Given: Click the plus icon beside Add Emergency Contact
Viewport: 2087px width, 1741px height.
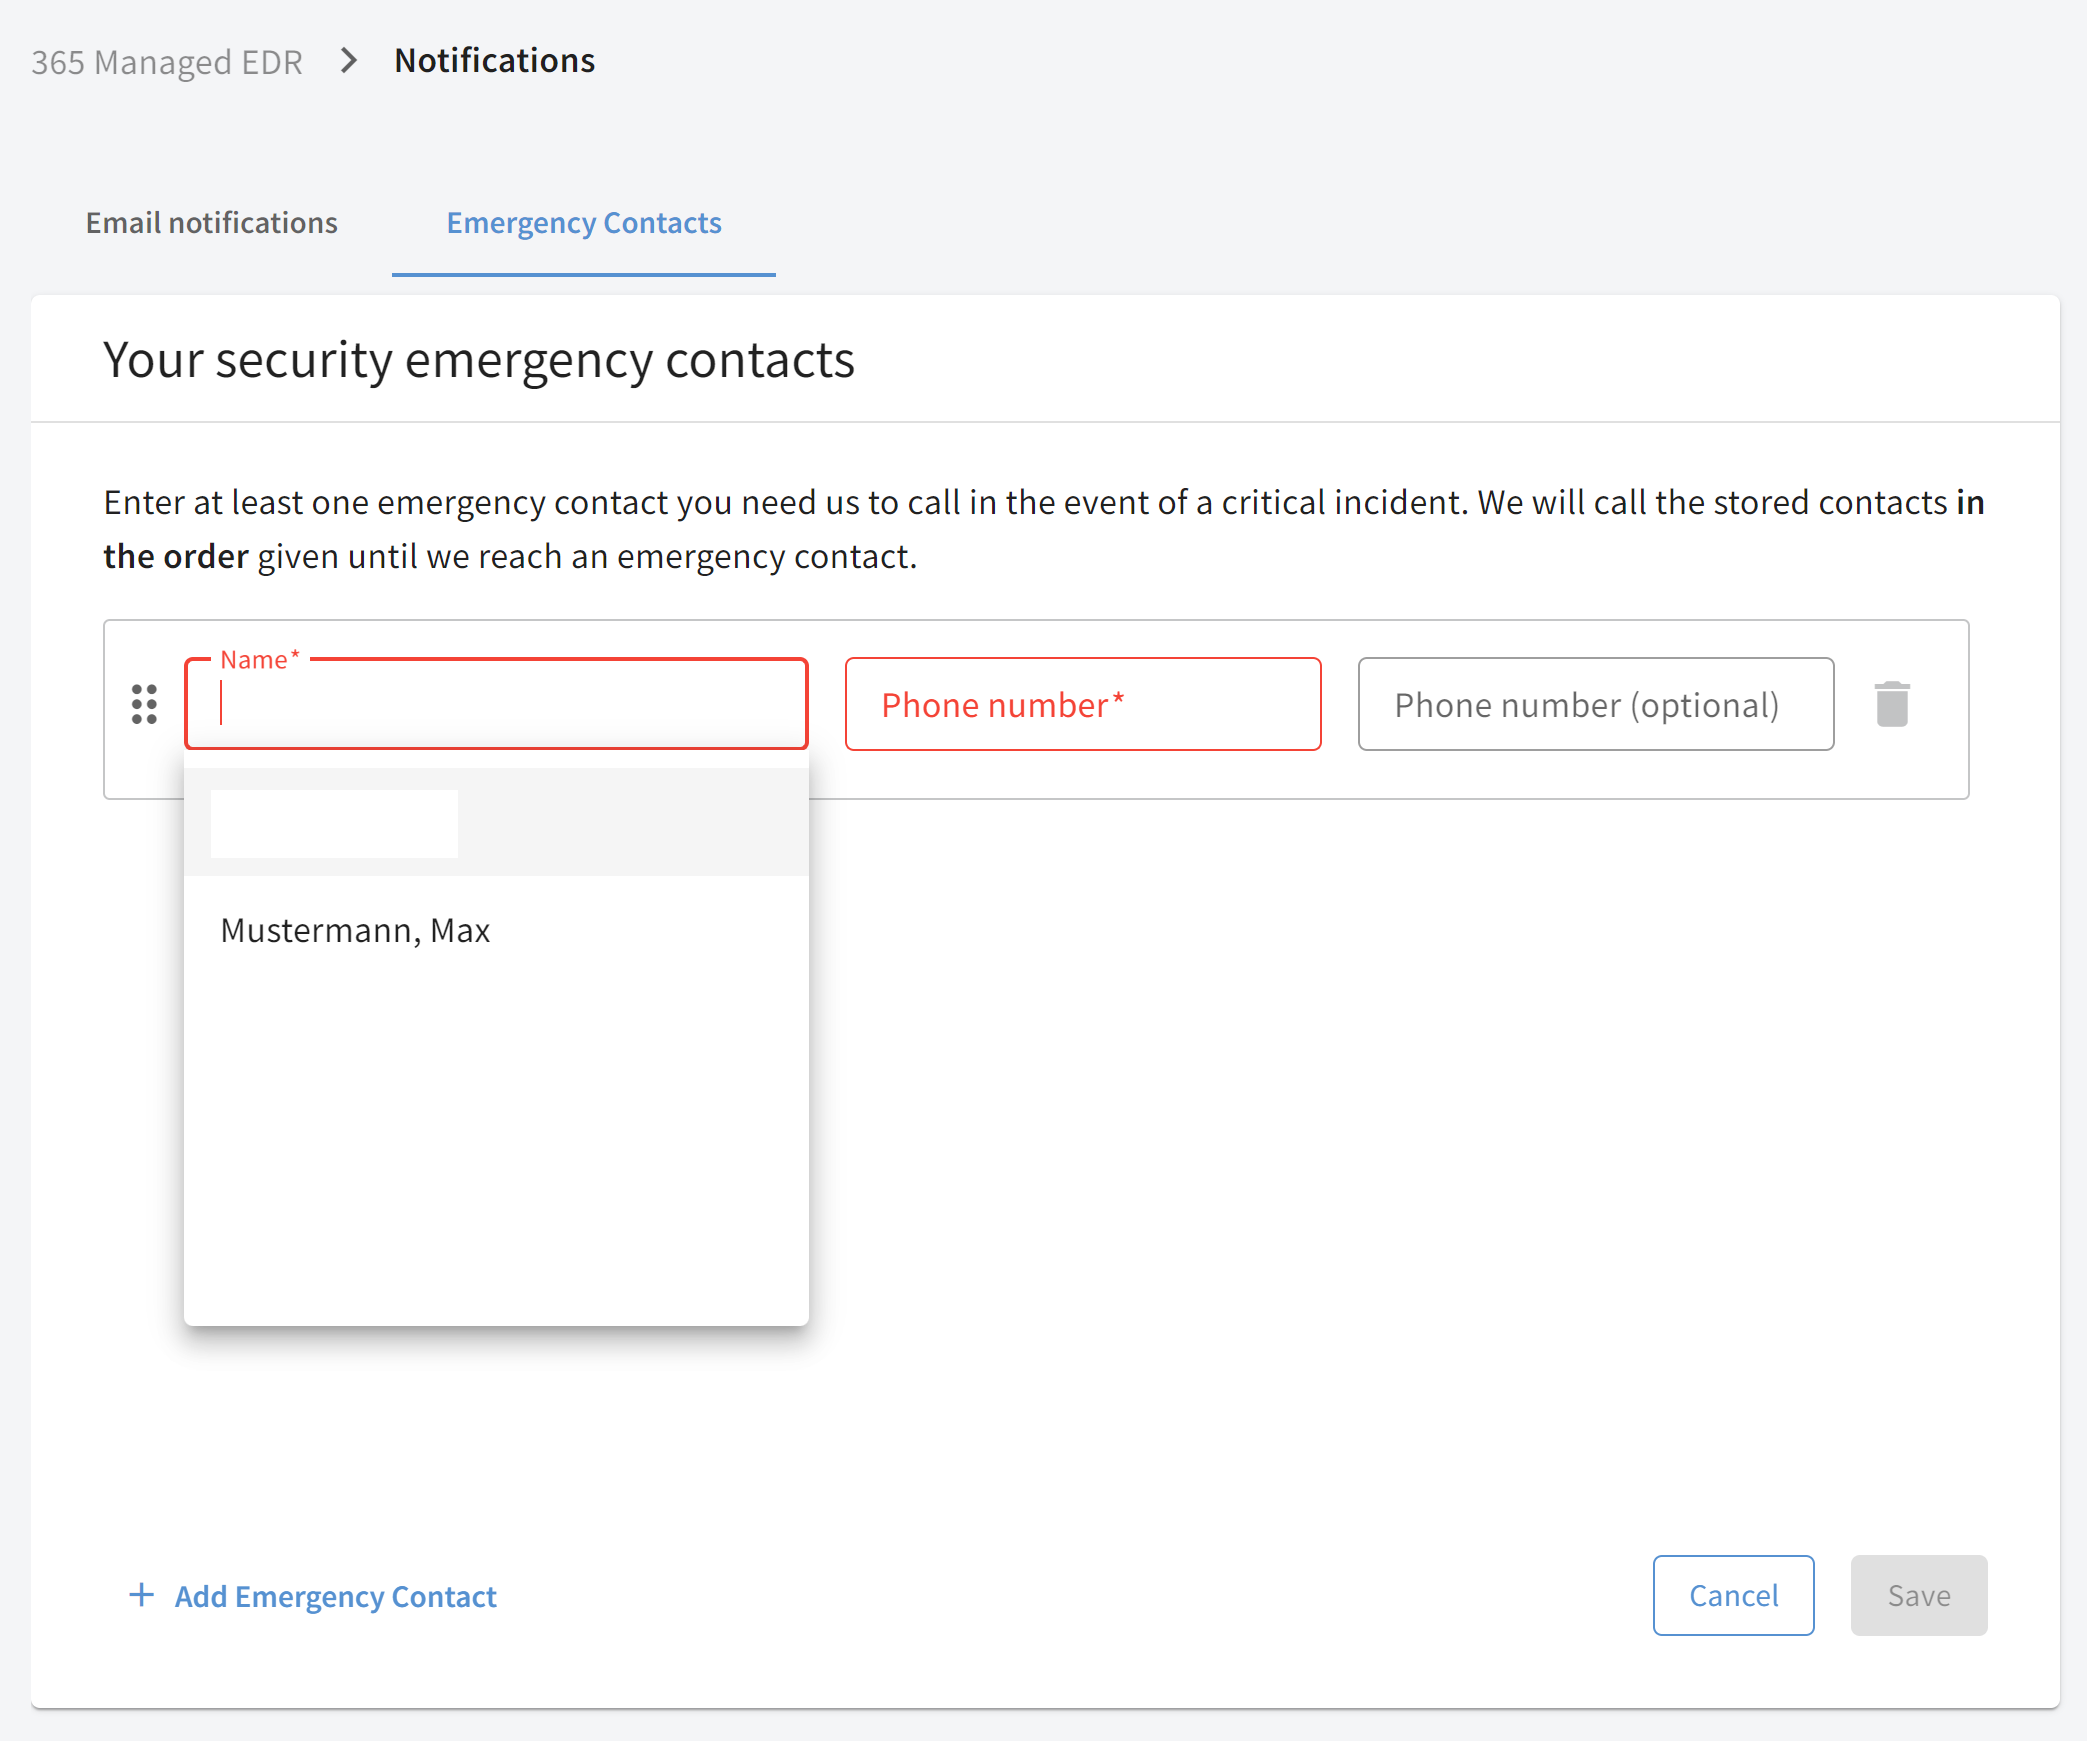Looking at the screenshot, I should pyautogui.click(x=142, y=1595).
